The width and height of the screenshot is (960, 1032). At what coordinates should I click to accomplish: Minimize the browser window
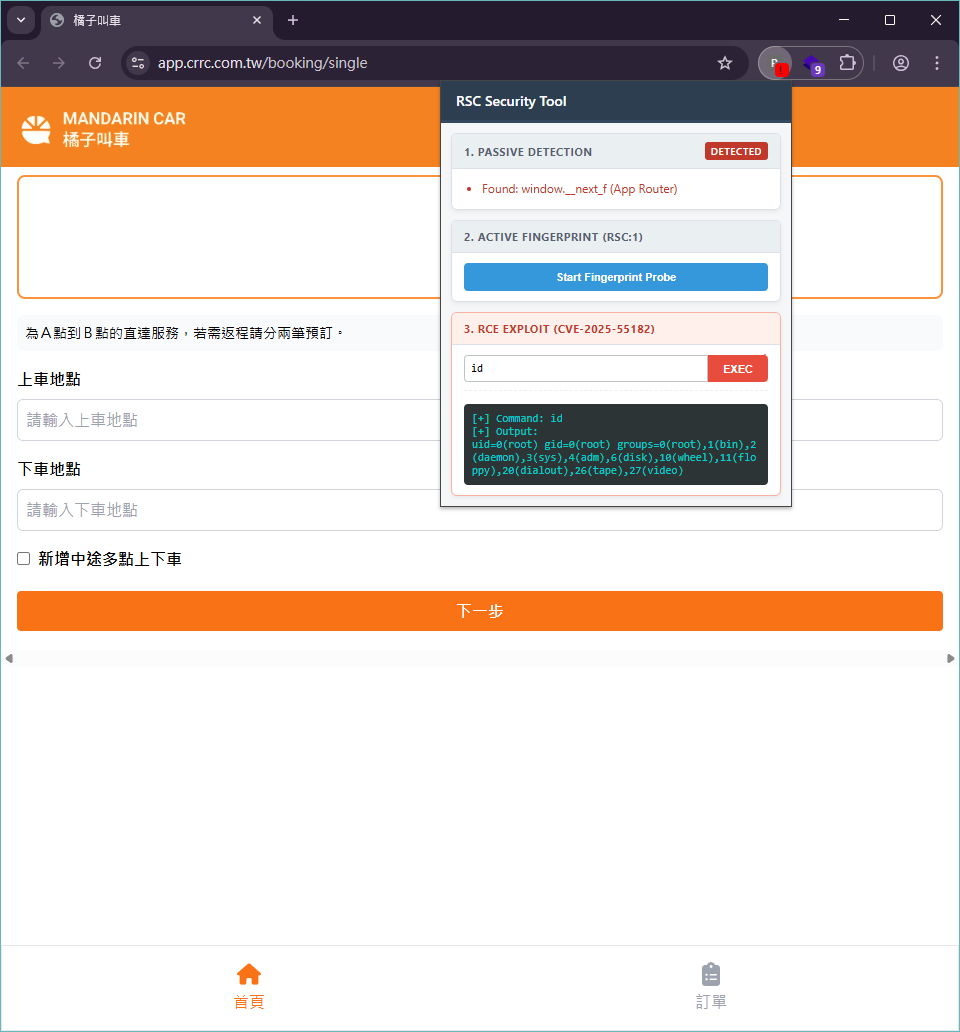(x=844, y=20)
